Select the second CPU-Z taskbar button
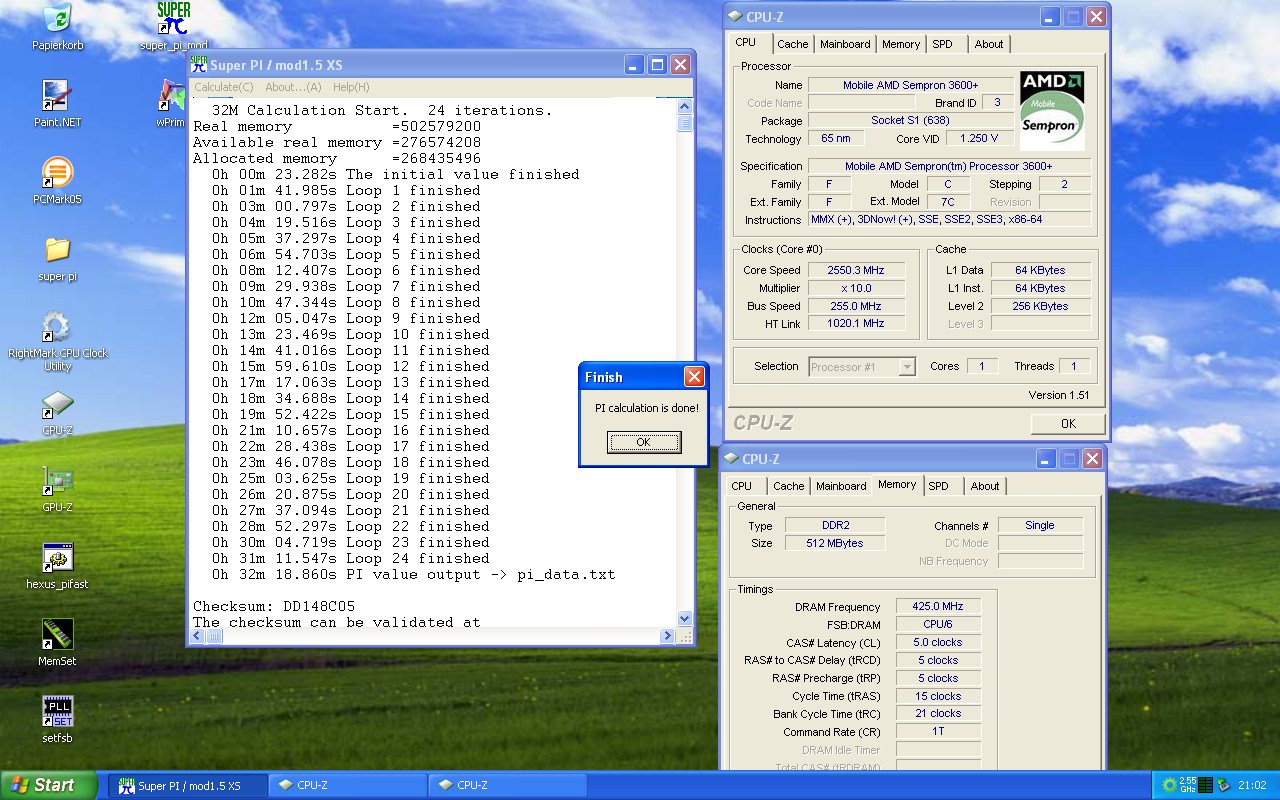This screenshot has height=800, width=1280. (507, 785)
